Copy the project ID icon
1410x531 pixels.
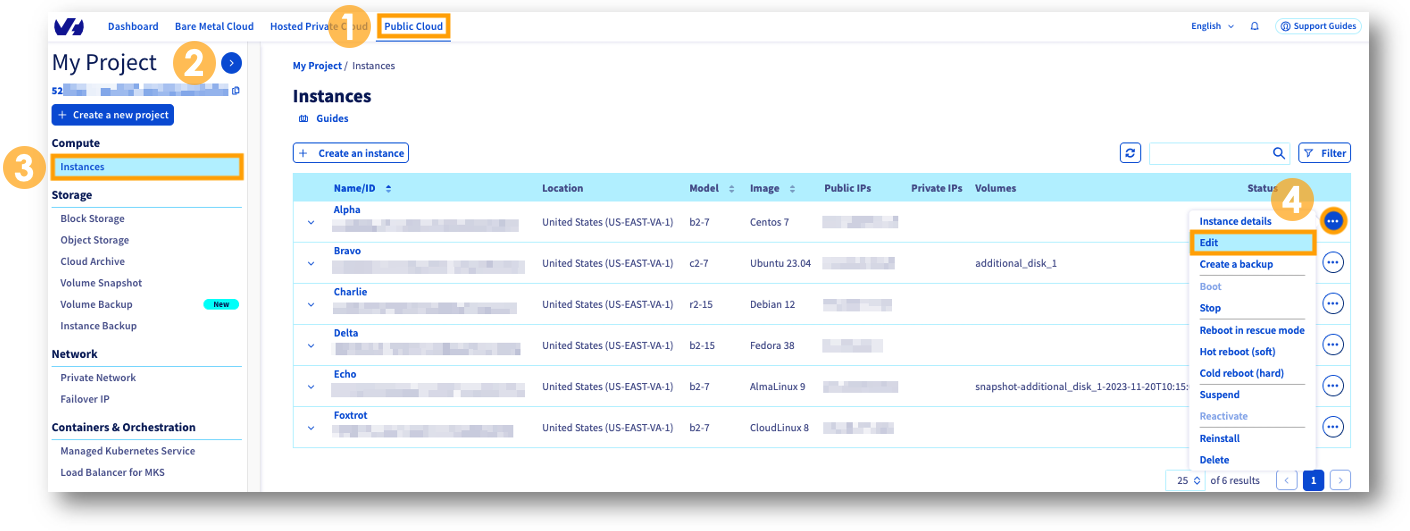point(236,91)
